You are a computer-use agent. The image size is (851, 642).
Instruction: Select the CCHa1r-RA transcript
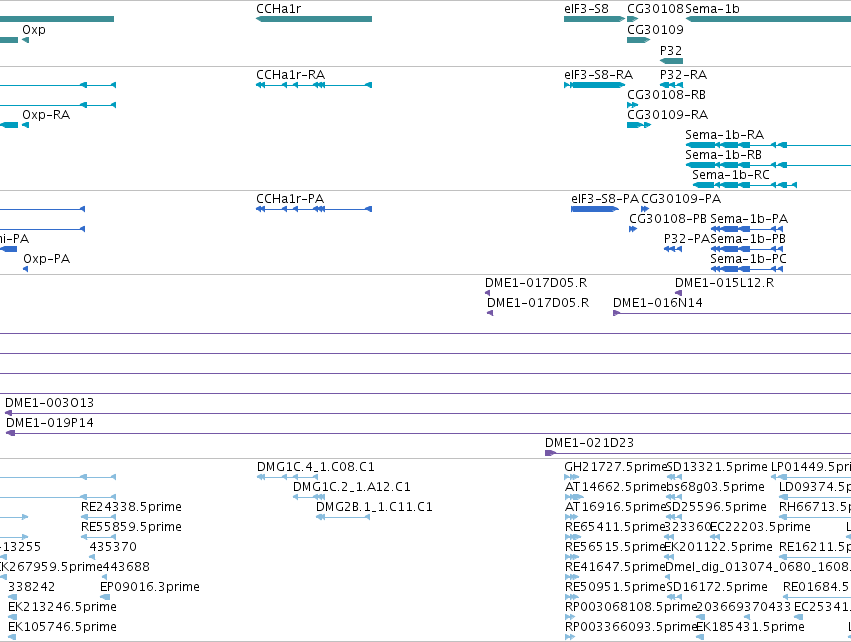click(x=314, y=85)
